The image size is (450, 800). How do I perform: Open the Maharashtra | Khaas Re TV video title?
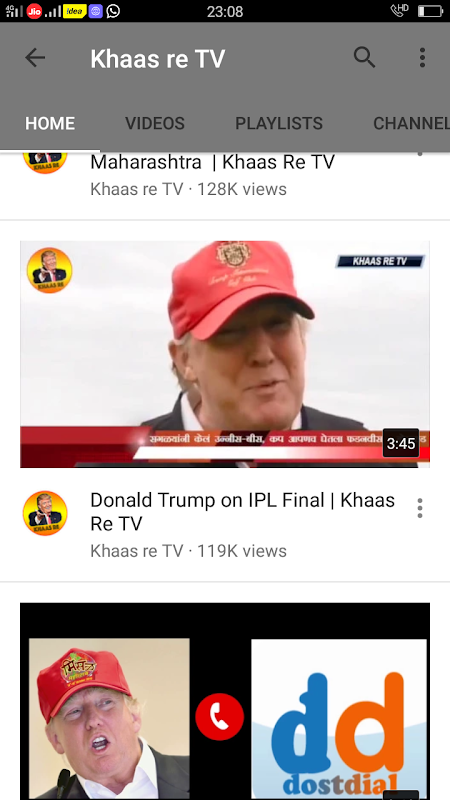pos(212,162)
